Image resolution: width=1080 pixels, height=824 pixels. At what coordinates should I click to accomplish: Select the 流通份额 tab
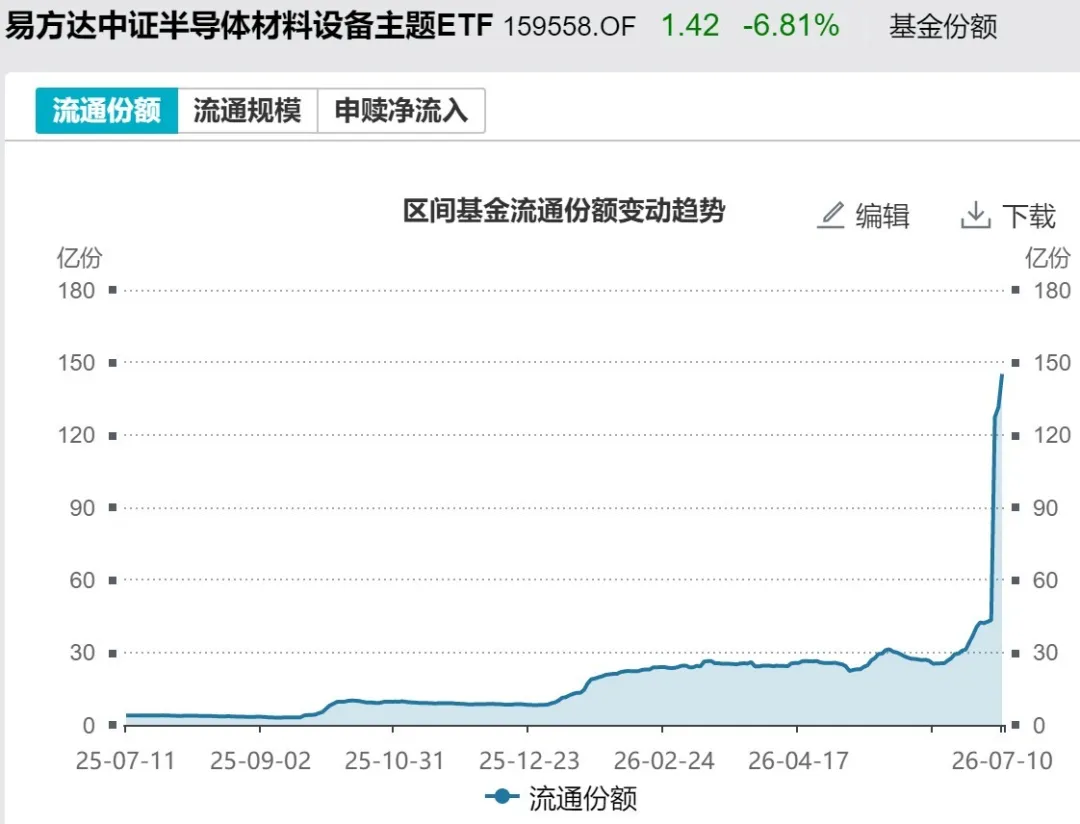(x=107, y=110)
